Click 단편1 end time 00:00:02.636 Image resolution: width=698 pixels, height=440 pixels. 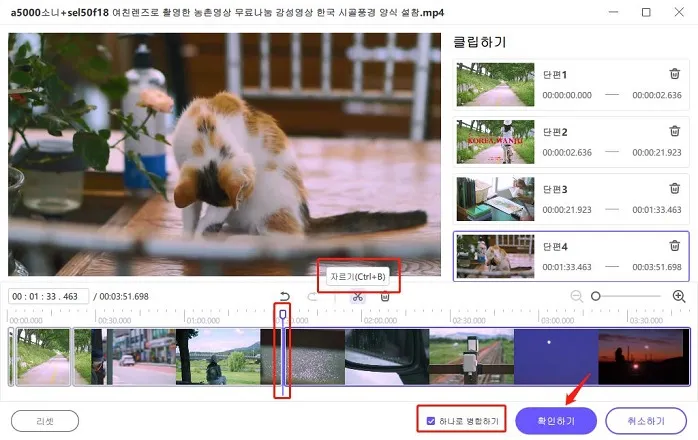pos(657,95)
